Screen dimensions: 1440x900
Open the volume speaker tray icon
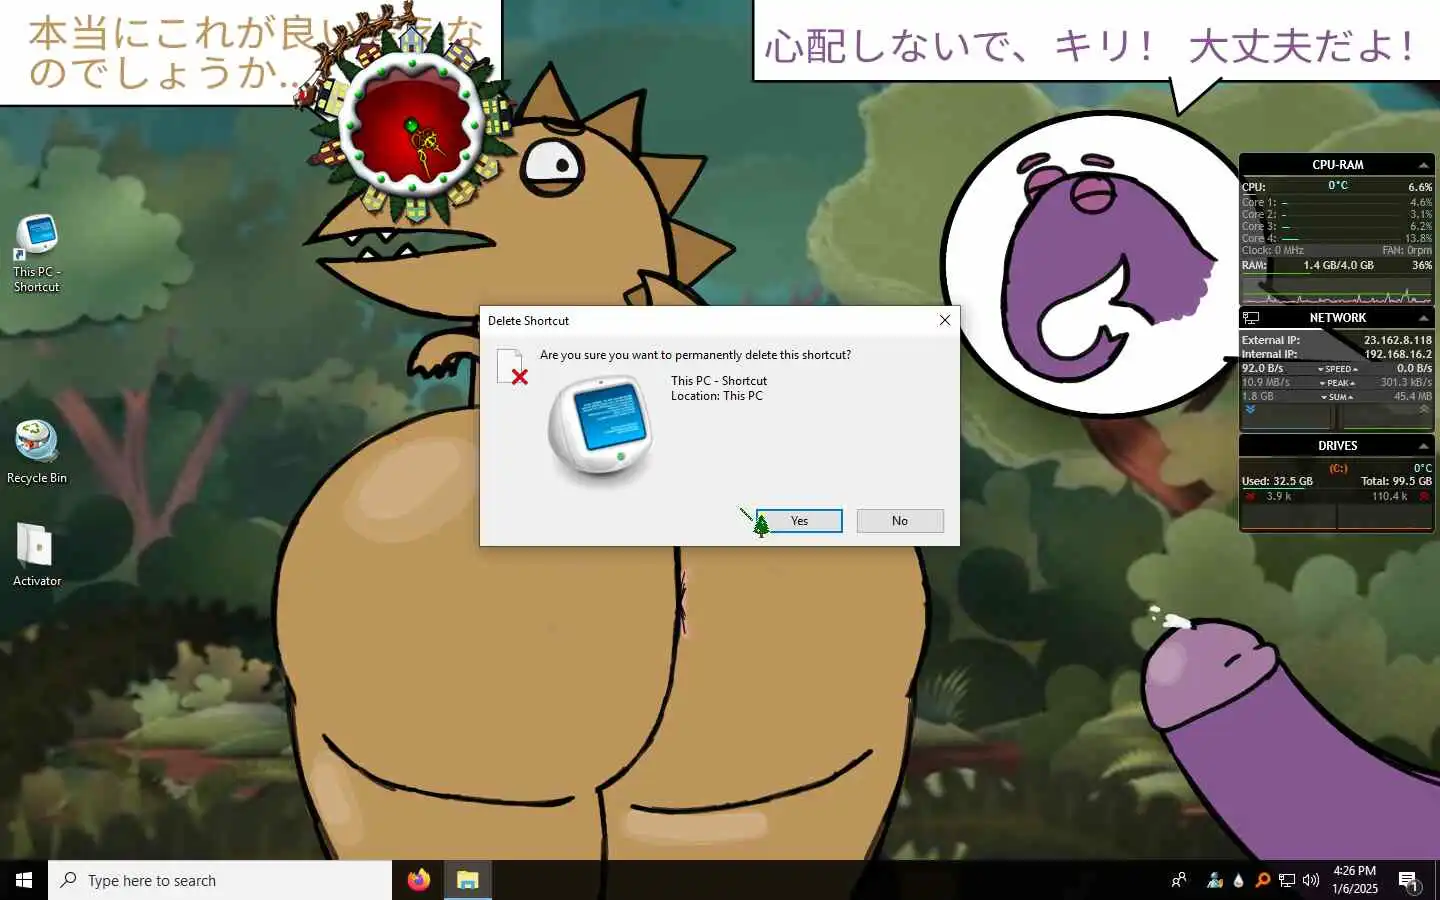[1311, 880]
